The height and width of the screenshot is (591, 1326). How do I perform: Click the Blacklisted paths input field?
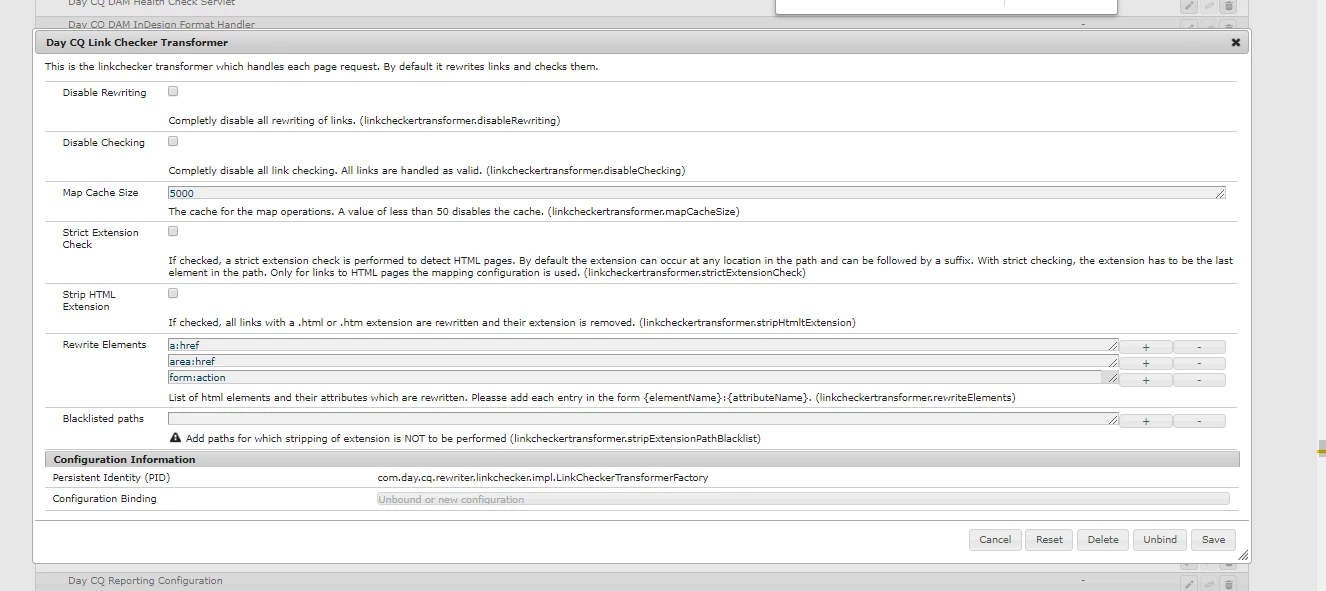point(643,419)
